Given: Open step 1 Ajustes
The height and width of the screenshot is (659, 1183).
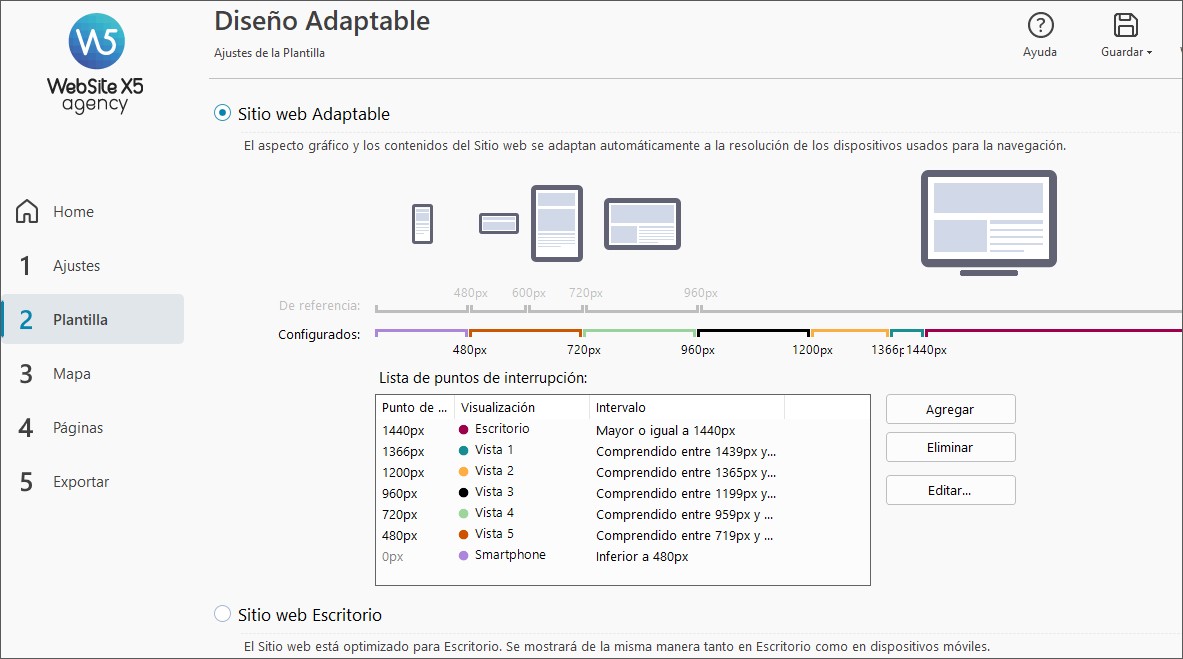Looking at the screenshot, I should coord(76,266).
